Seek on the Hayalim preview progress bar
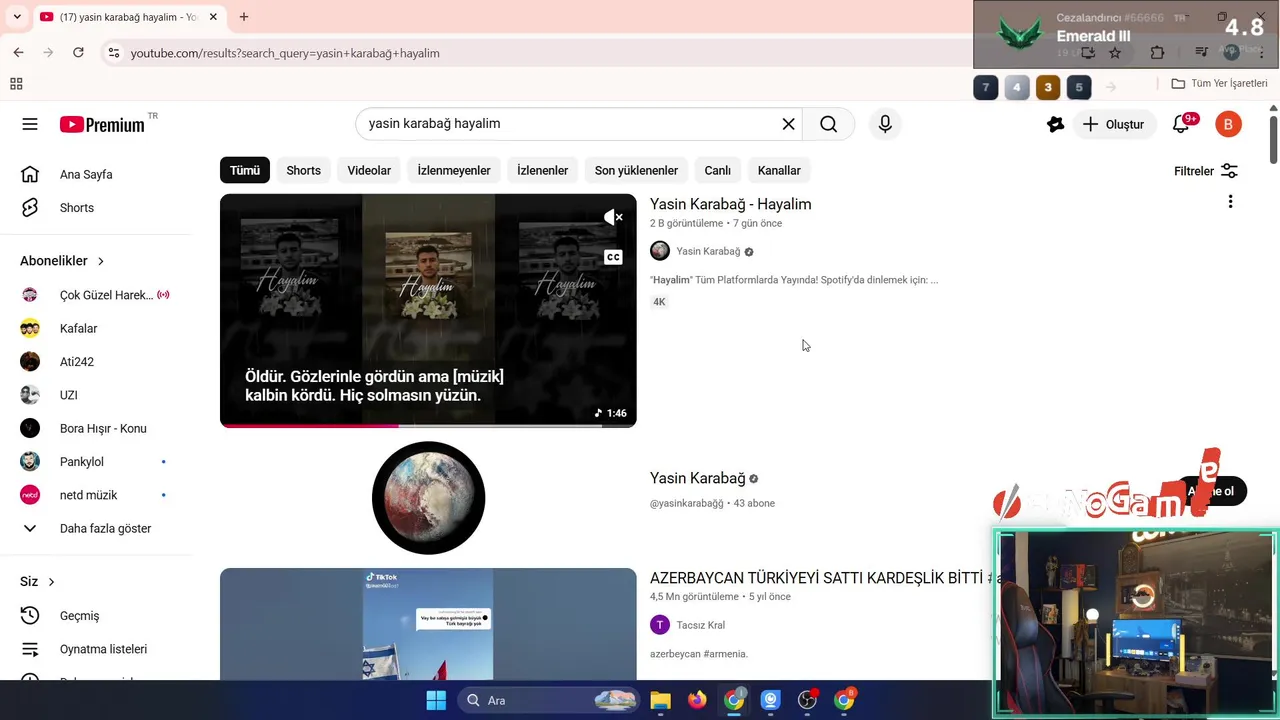Image resolution: width=1280 pixels, height=720 pixels. pyautogui.click(x=428, y=426)
